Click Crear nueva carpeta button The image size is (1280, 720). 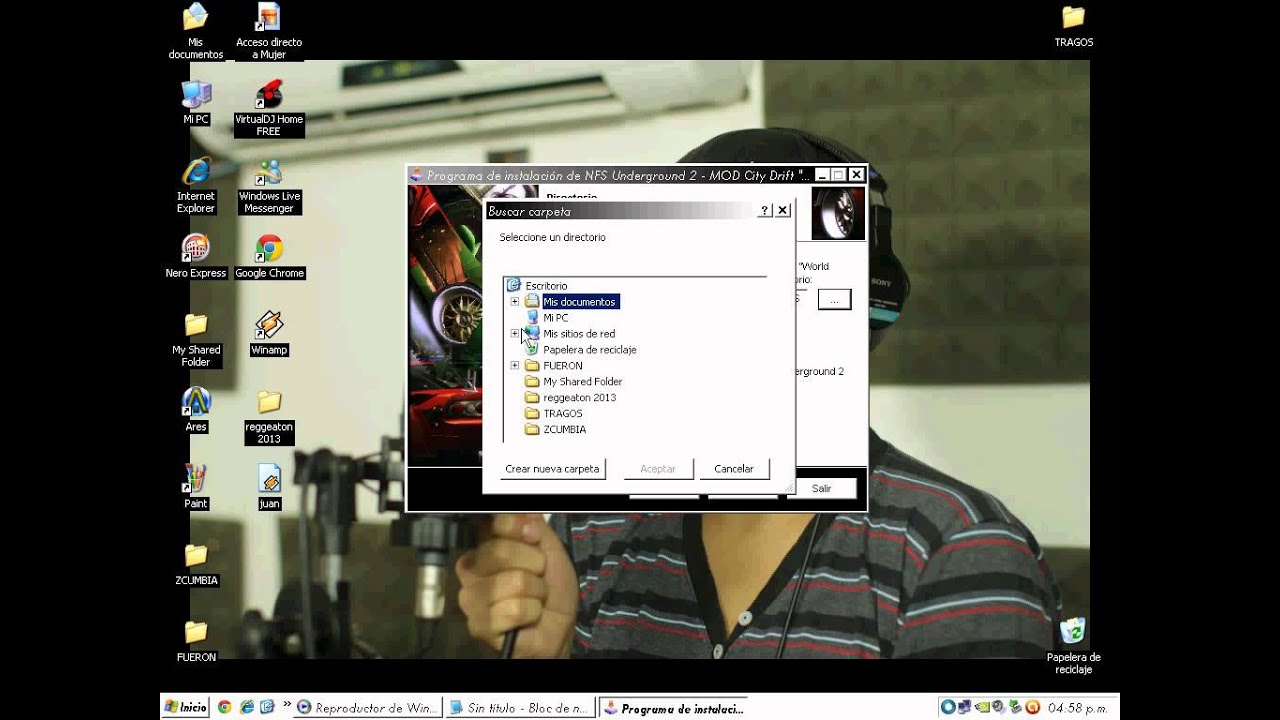pos(552,468)
